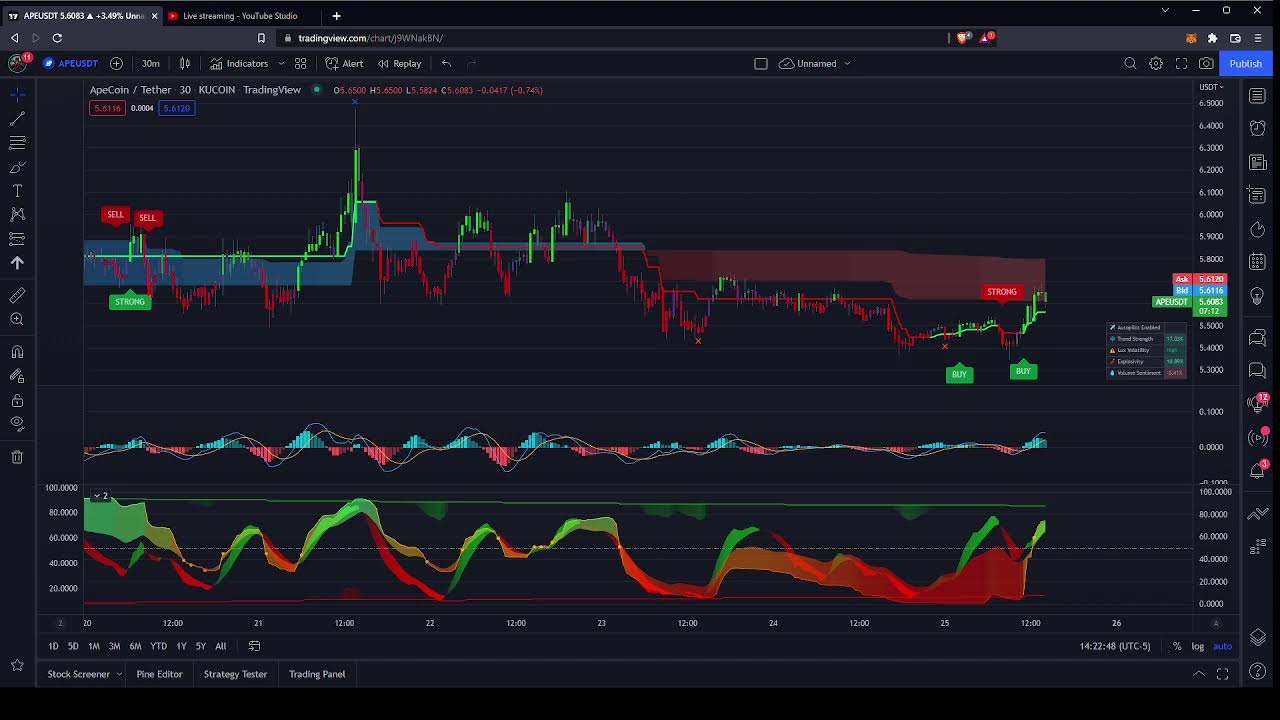Open the Trading Panel tab
Screen dimensions: 1280x720
click(317, 674)
